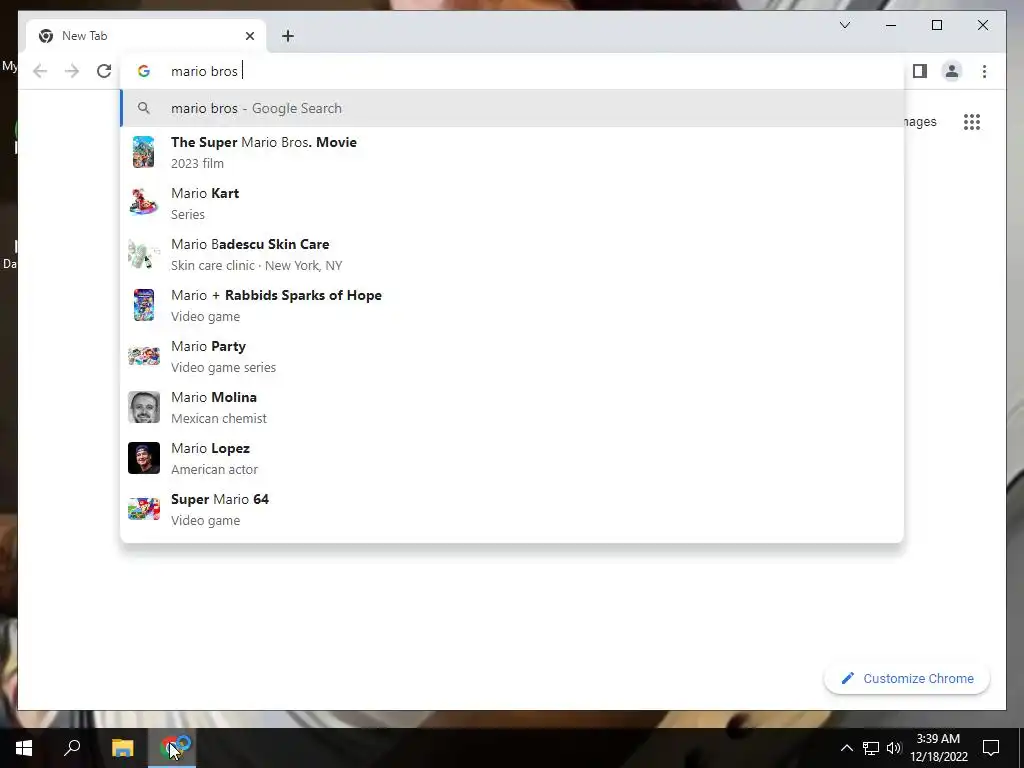This screenshot has width=1024, height=768.
Task: Toggle the side panel icon
Action: tap(920, 71)
